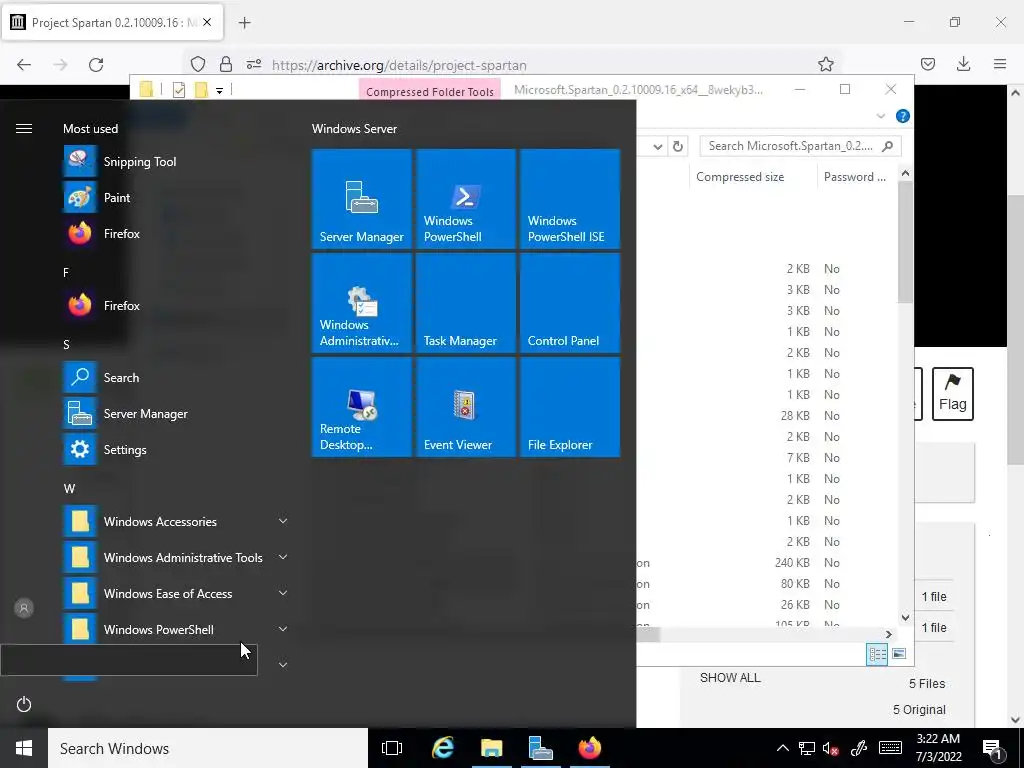Launch the Event Viewer tile
1024x768 pixels.
point(466,407)
